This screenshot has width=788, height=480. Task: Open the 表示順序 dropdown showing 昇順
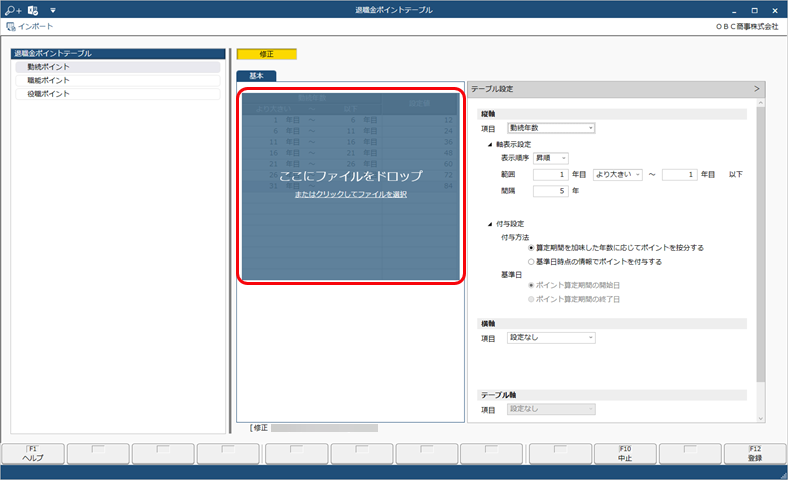click(551, 158)
